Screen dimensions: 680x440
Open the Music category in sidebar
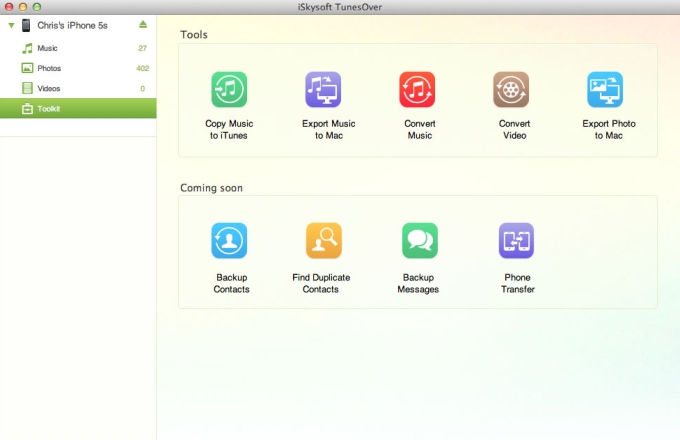pos(78,48)
